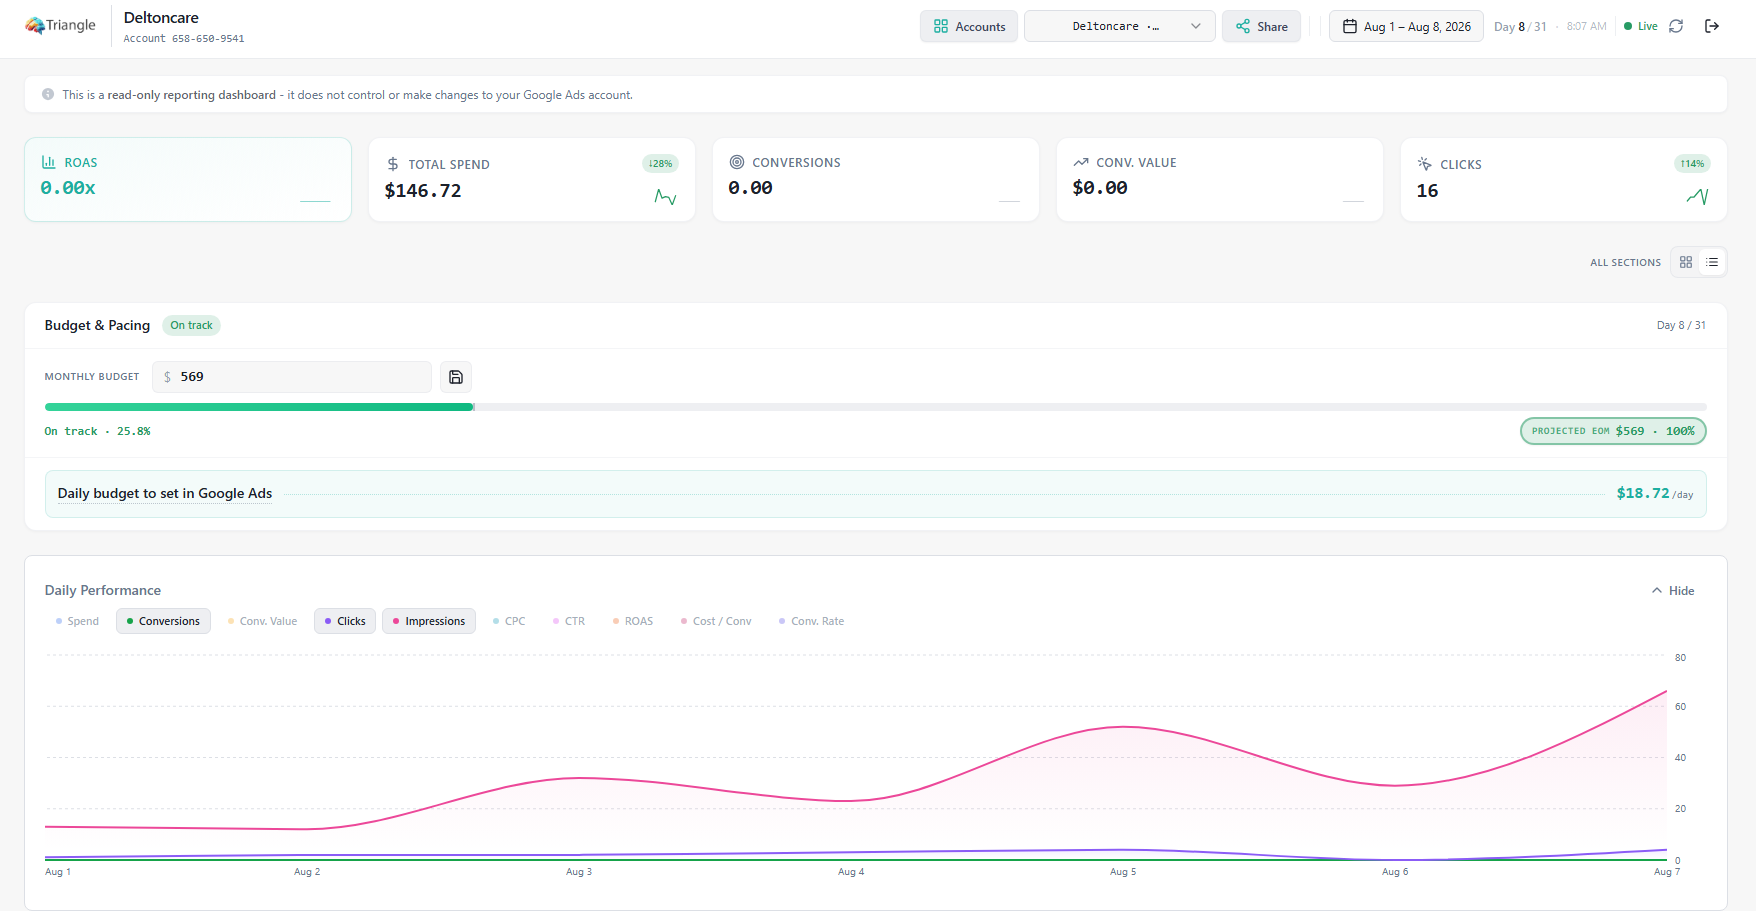Screen dimensions: 1756x911
Task: Click the Total Spend sparkline chart
Action: point(665,196)
